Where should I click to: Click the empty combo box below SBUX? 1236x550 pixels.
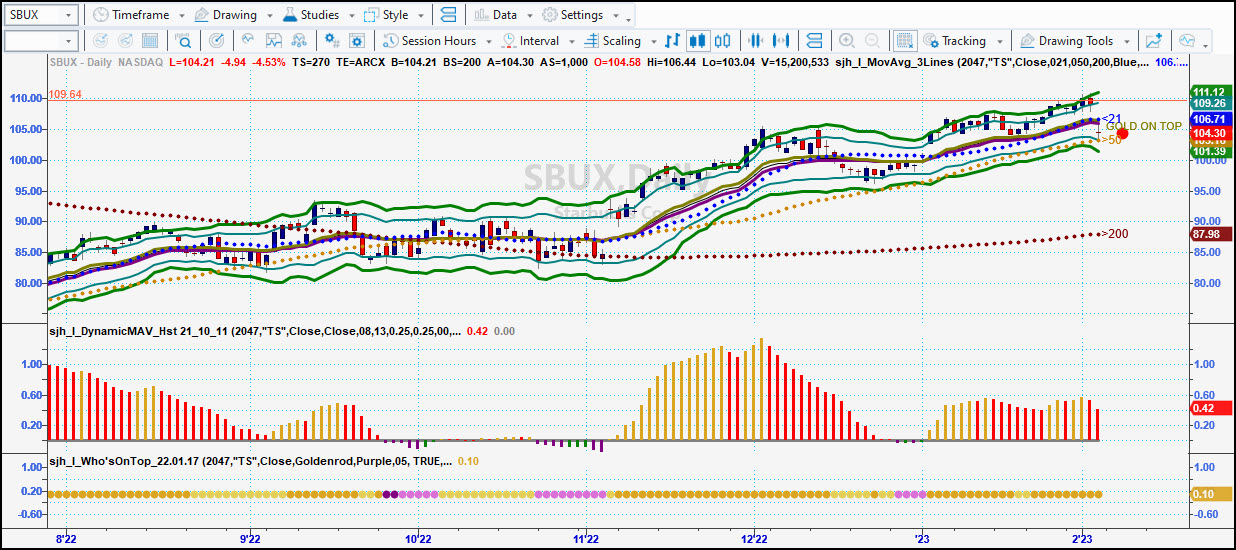click(x=41, y=41)
